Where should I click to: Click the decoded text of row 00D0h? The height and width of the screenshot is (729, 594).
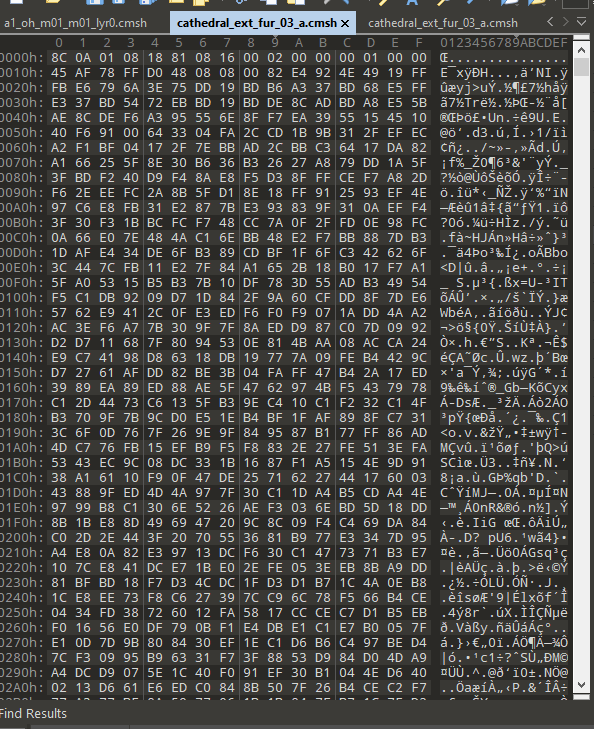tap(504, 253)
